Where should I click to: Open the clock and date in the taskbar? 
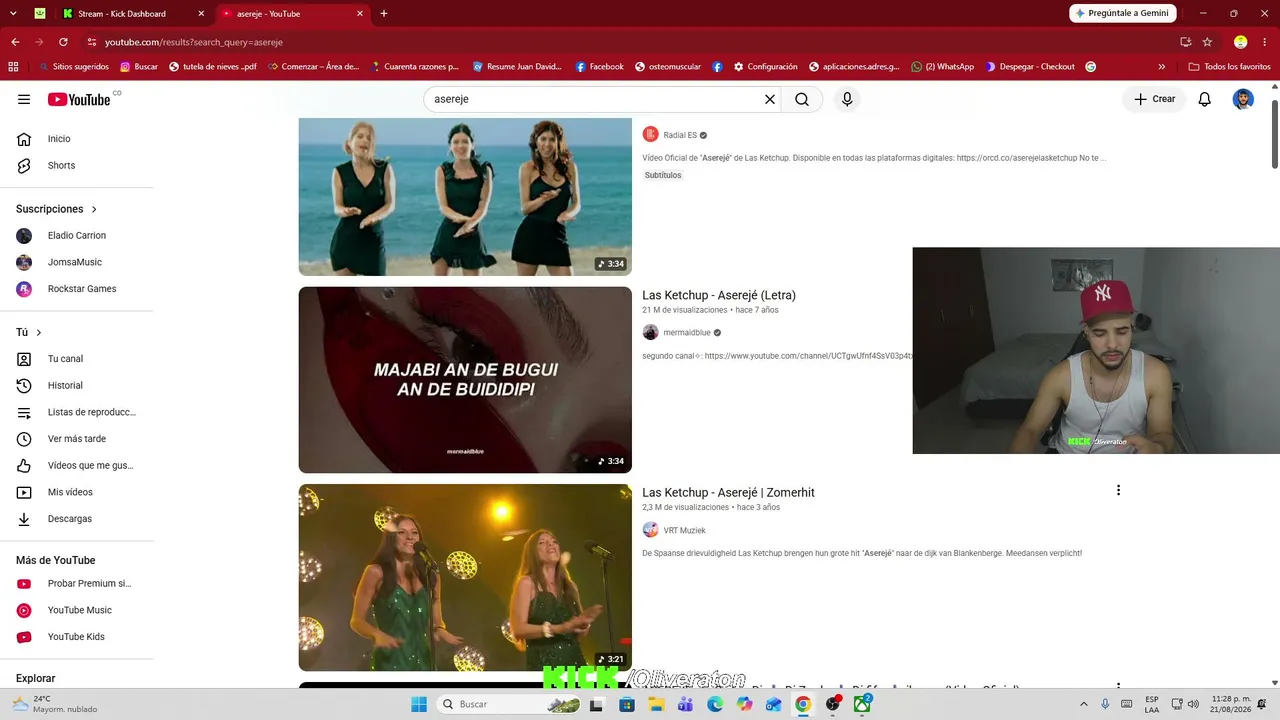[x=1231, y=704]
